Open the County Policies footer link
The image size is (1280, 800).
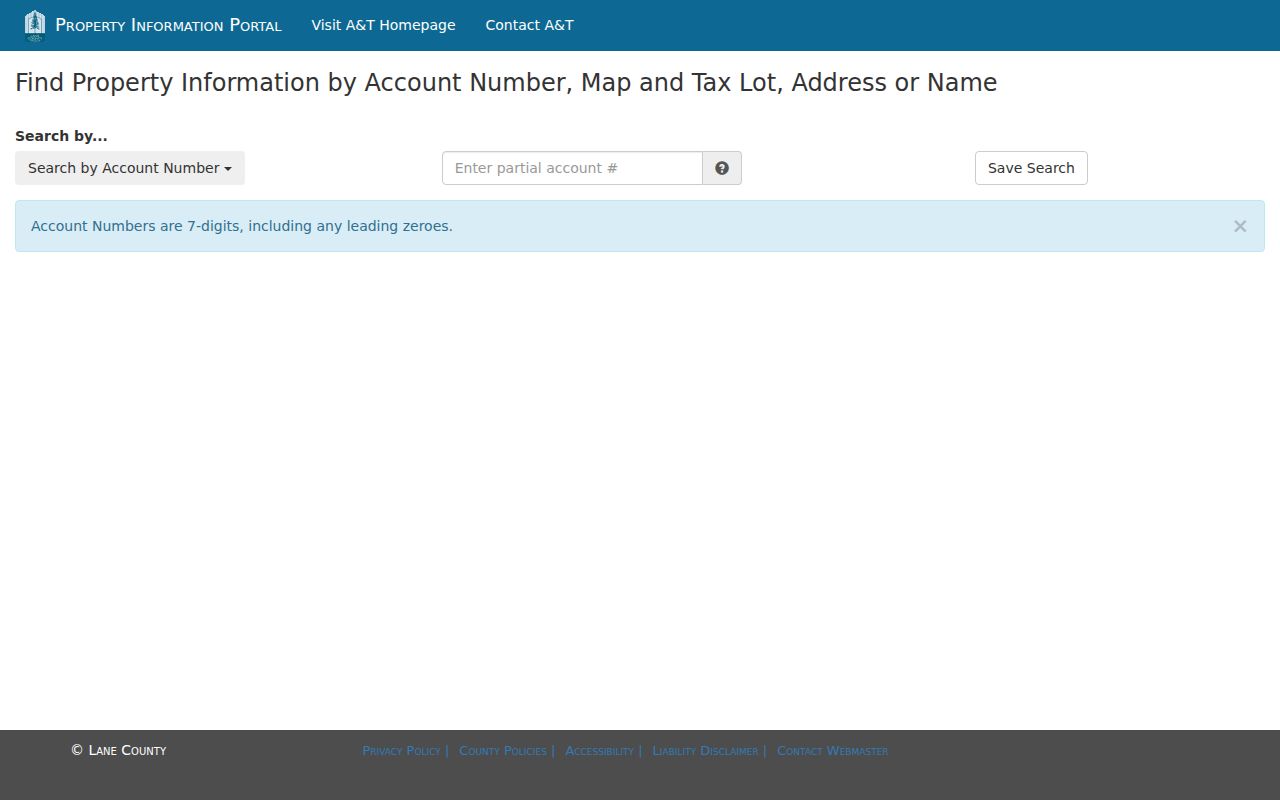[503, 751]
